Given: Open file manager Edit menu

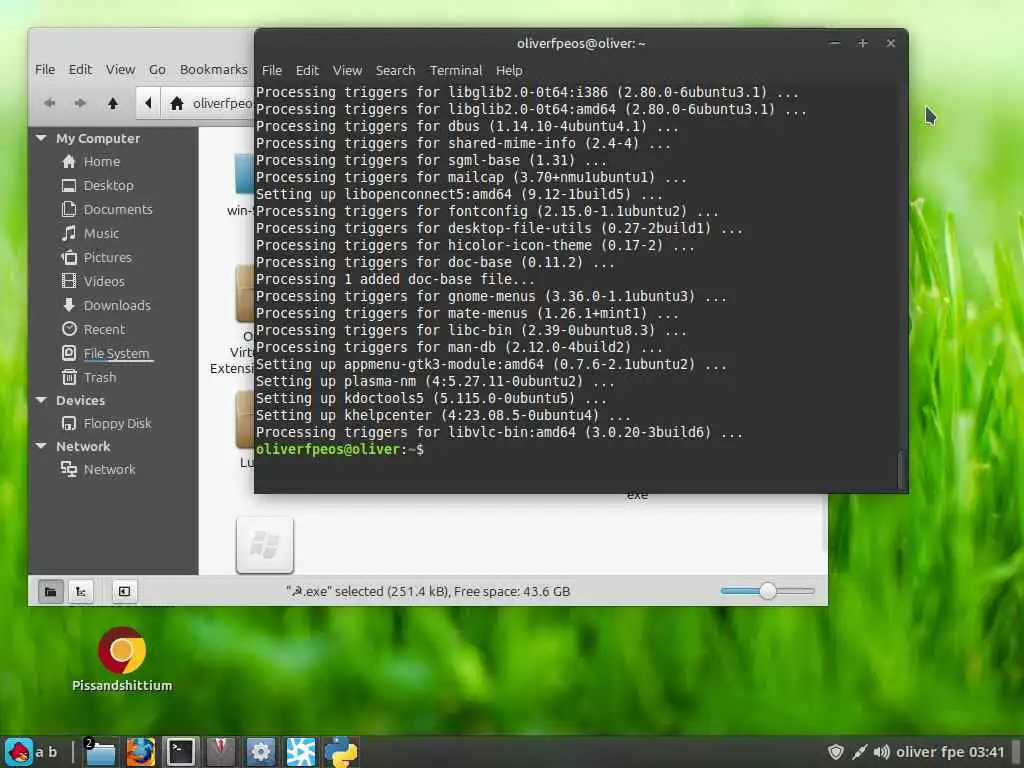Looking at the screenshot, I should coord(80,69).
